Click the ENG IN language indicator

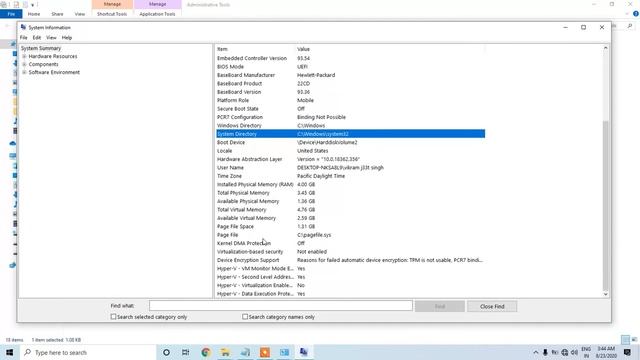[586, 352]
